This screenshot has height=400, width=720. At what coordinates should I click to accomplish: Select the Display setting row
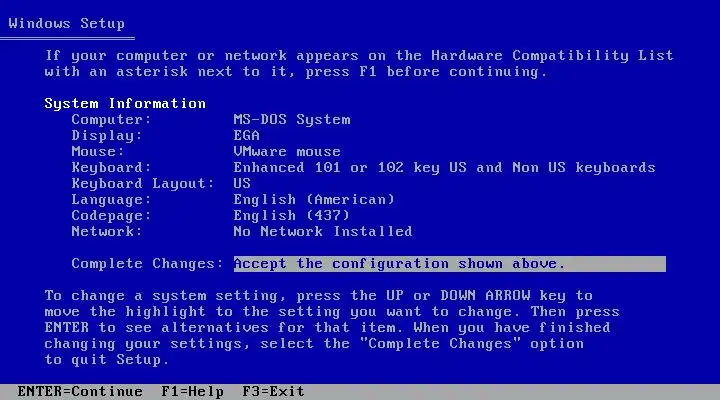point(165,135)
